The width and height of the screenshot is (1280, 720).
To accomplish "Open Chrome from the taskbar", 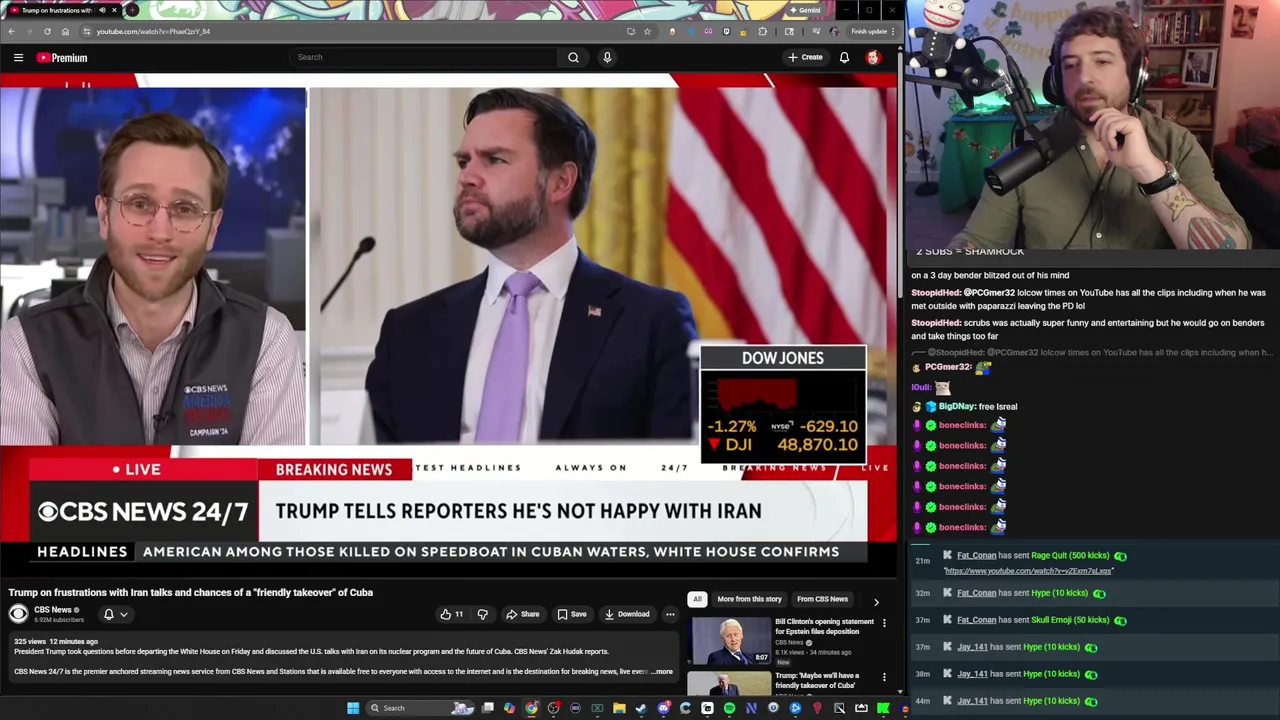I will click(531, 708).
